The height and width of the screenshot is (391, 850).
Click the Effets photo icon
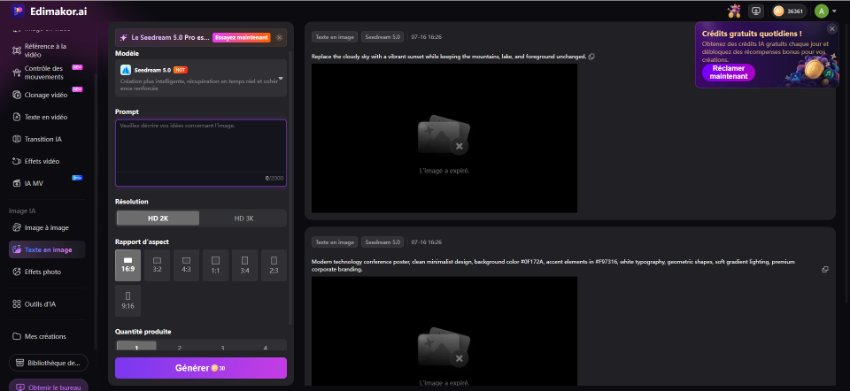pos(16,272)
